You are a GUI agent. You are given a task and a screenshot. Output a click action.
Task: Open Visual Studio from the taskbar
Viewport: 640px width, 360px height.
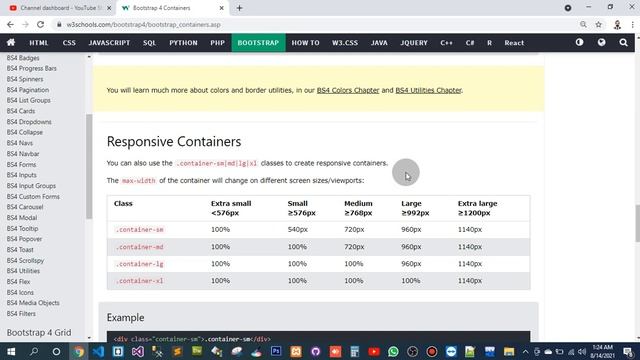(138, 351)
